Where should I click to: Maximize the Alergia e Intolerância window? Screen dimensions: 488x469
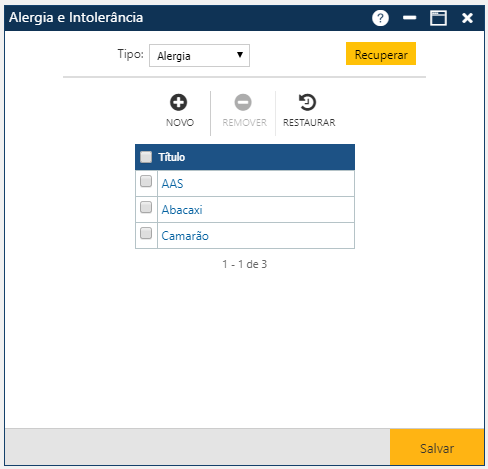coord(438,18)
